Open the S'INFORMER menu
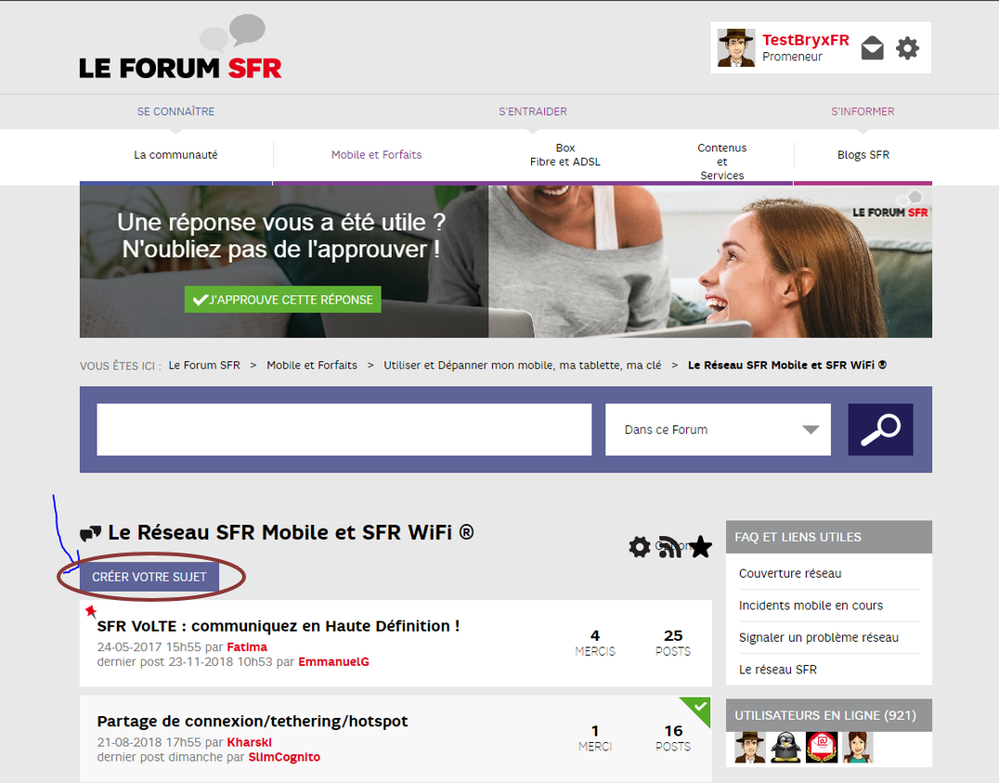Screen dimensions: 999x783 862,111
